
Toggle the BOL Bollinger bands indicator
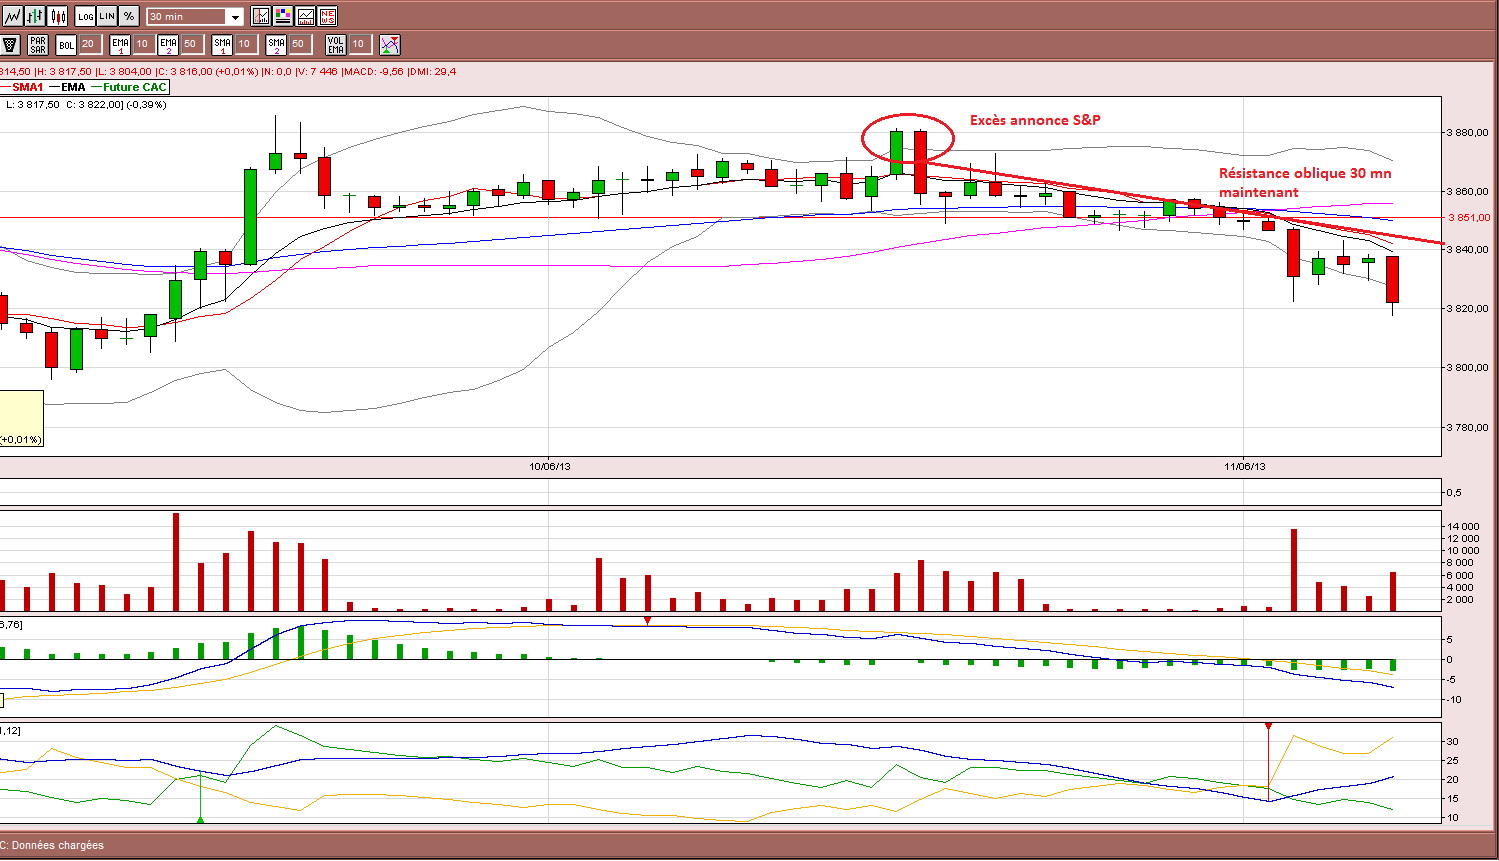point(66,44)
